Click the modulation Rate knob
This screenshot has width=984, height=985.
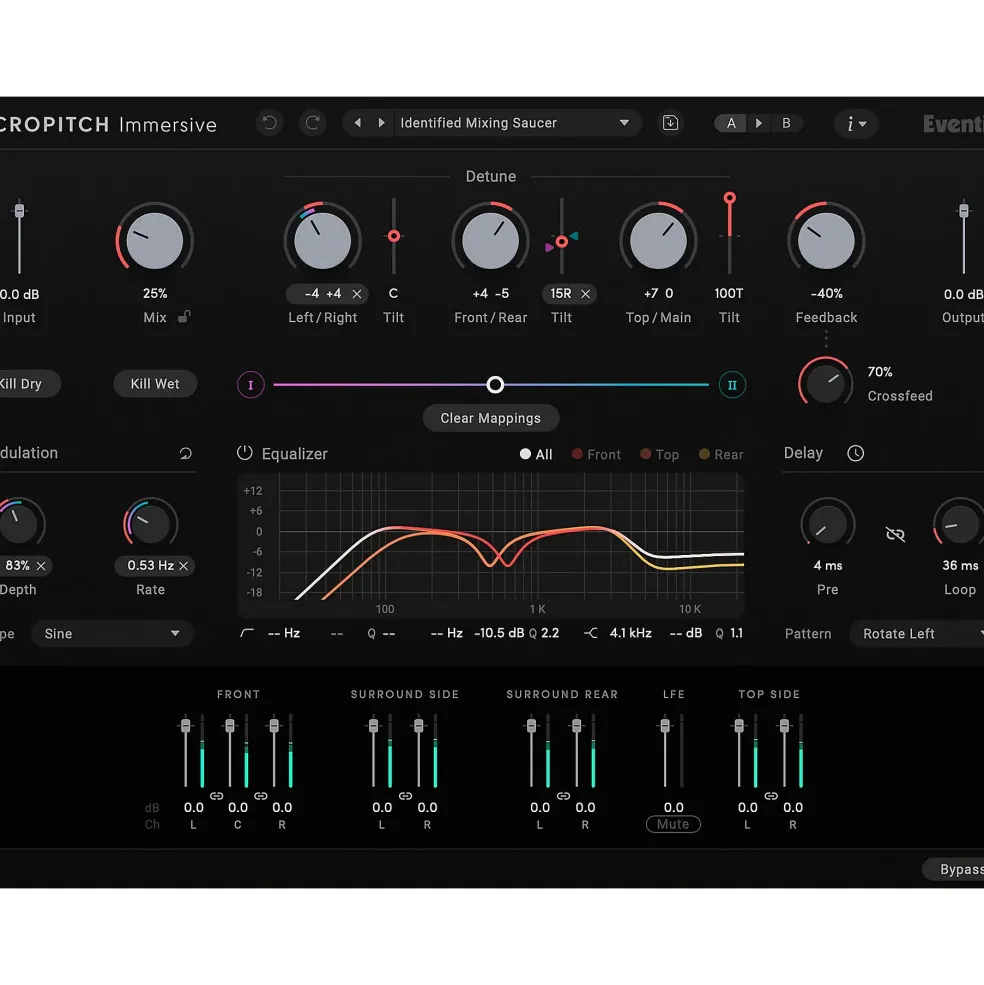pos(151,523)
